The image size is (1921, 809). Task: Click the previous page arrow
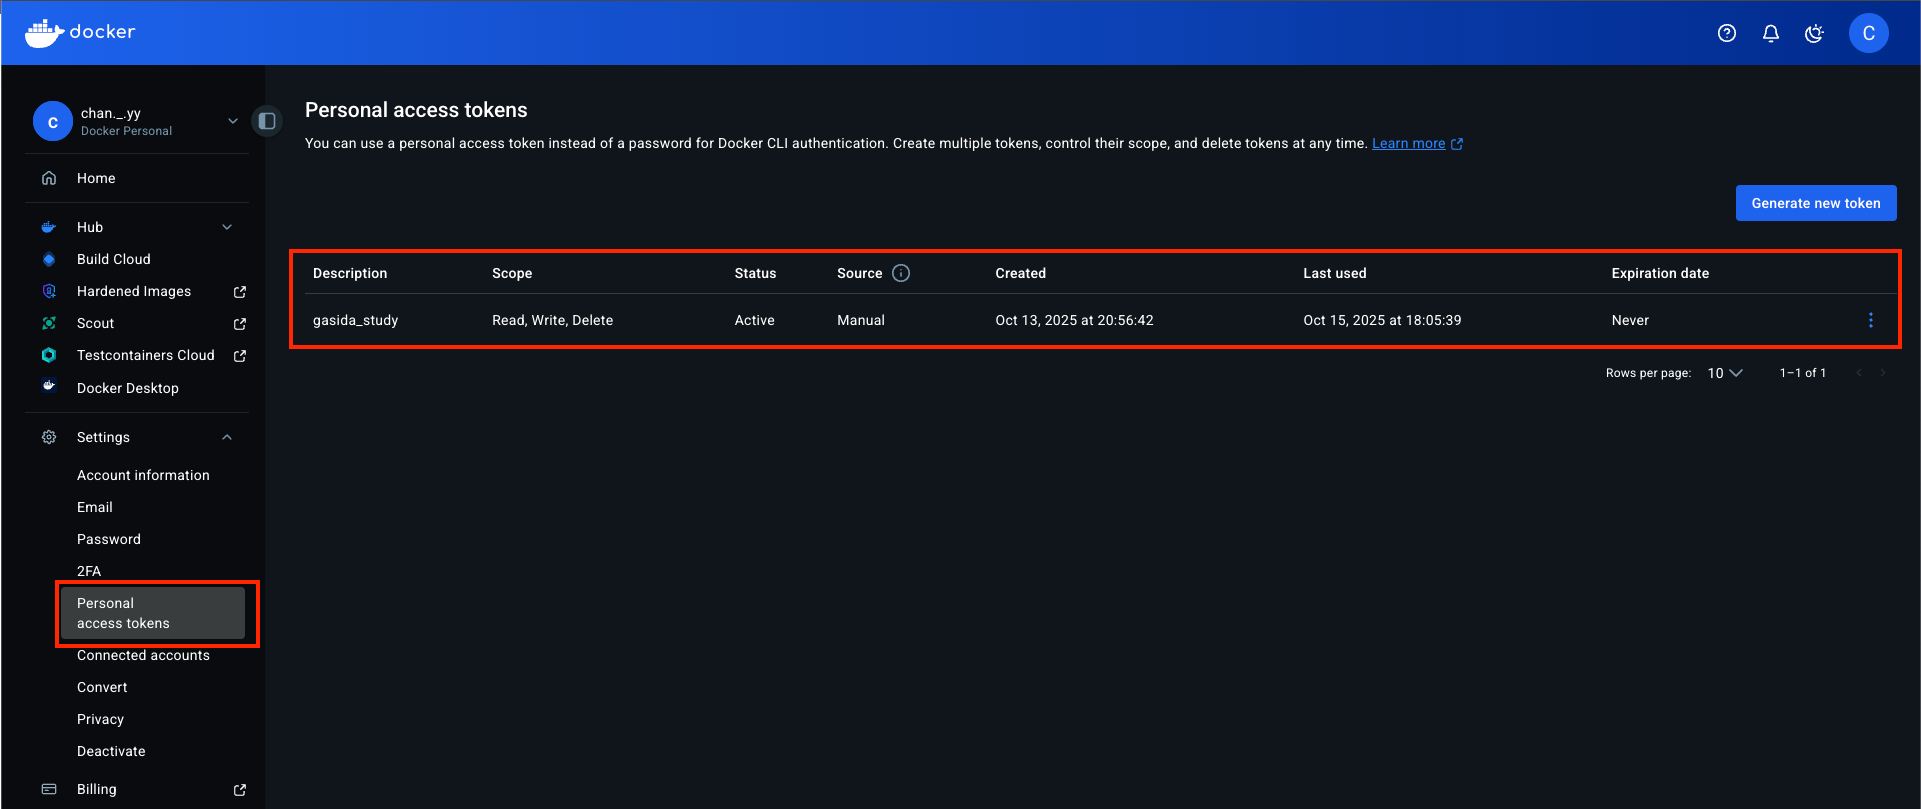[1859, 373]
